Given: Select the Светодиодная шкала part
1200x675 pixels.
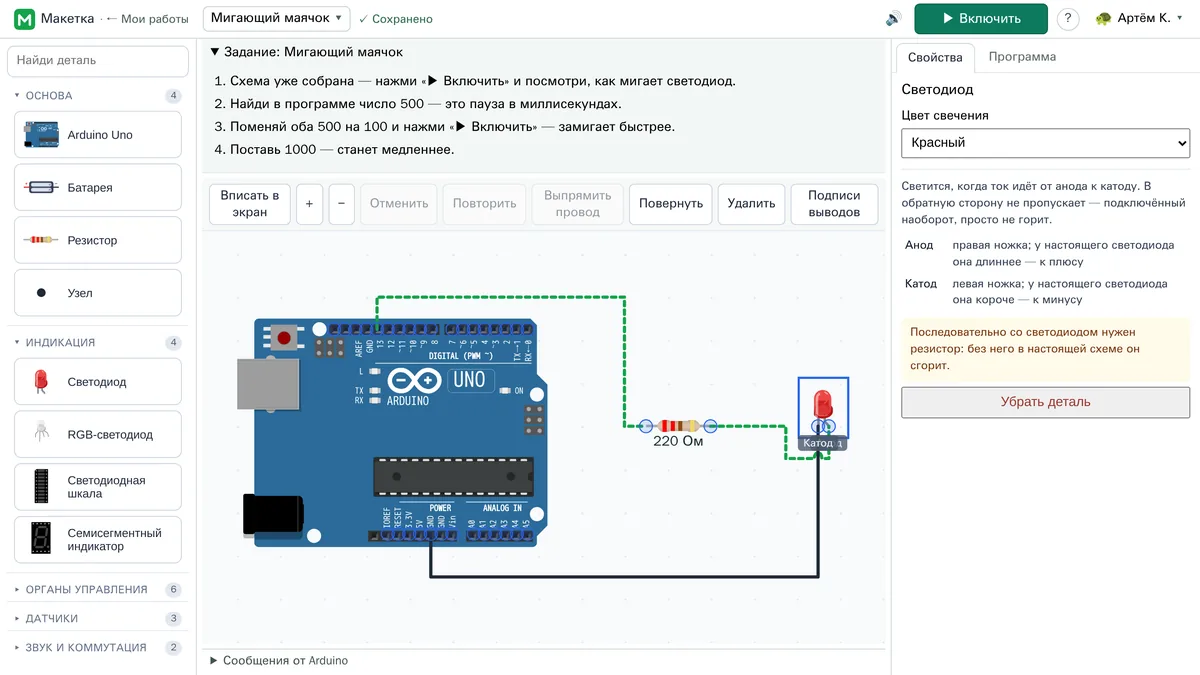Looking at the screenshot, I should (x=98, y=487).
